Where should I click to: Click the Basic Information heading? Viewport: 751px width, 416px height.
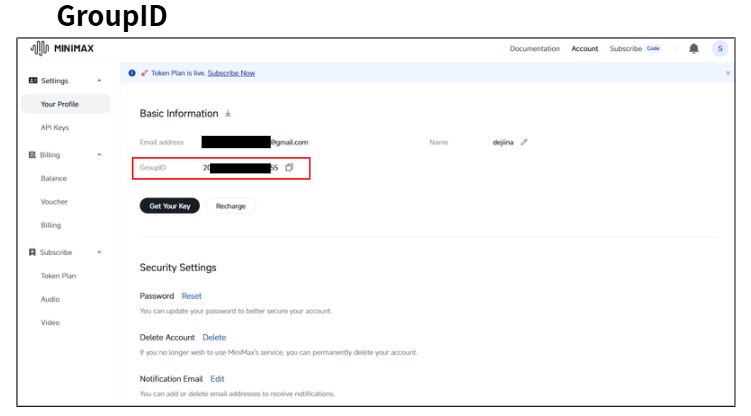point(179,113)
